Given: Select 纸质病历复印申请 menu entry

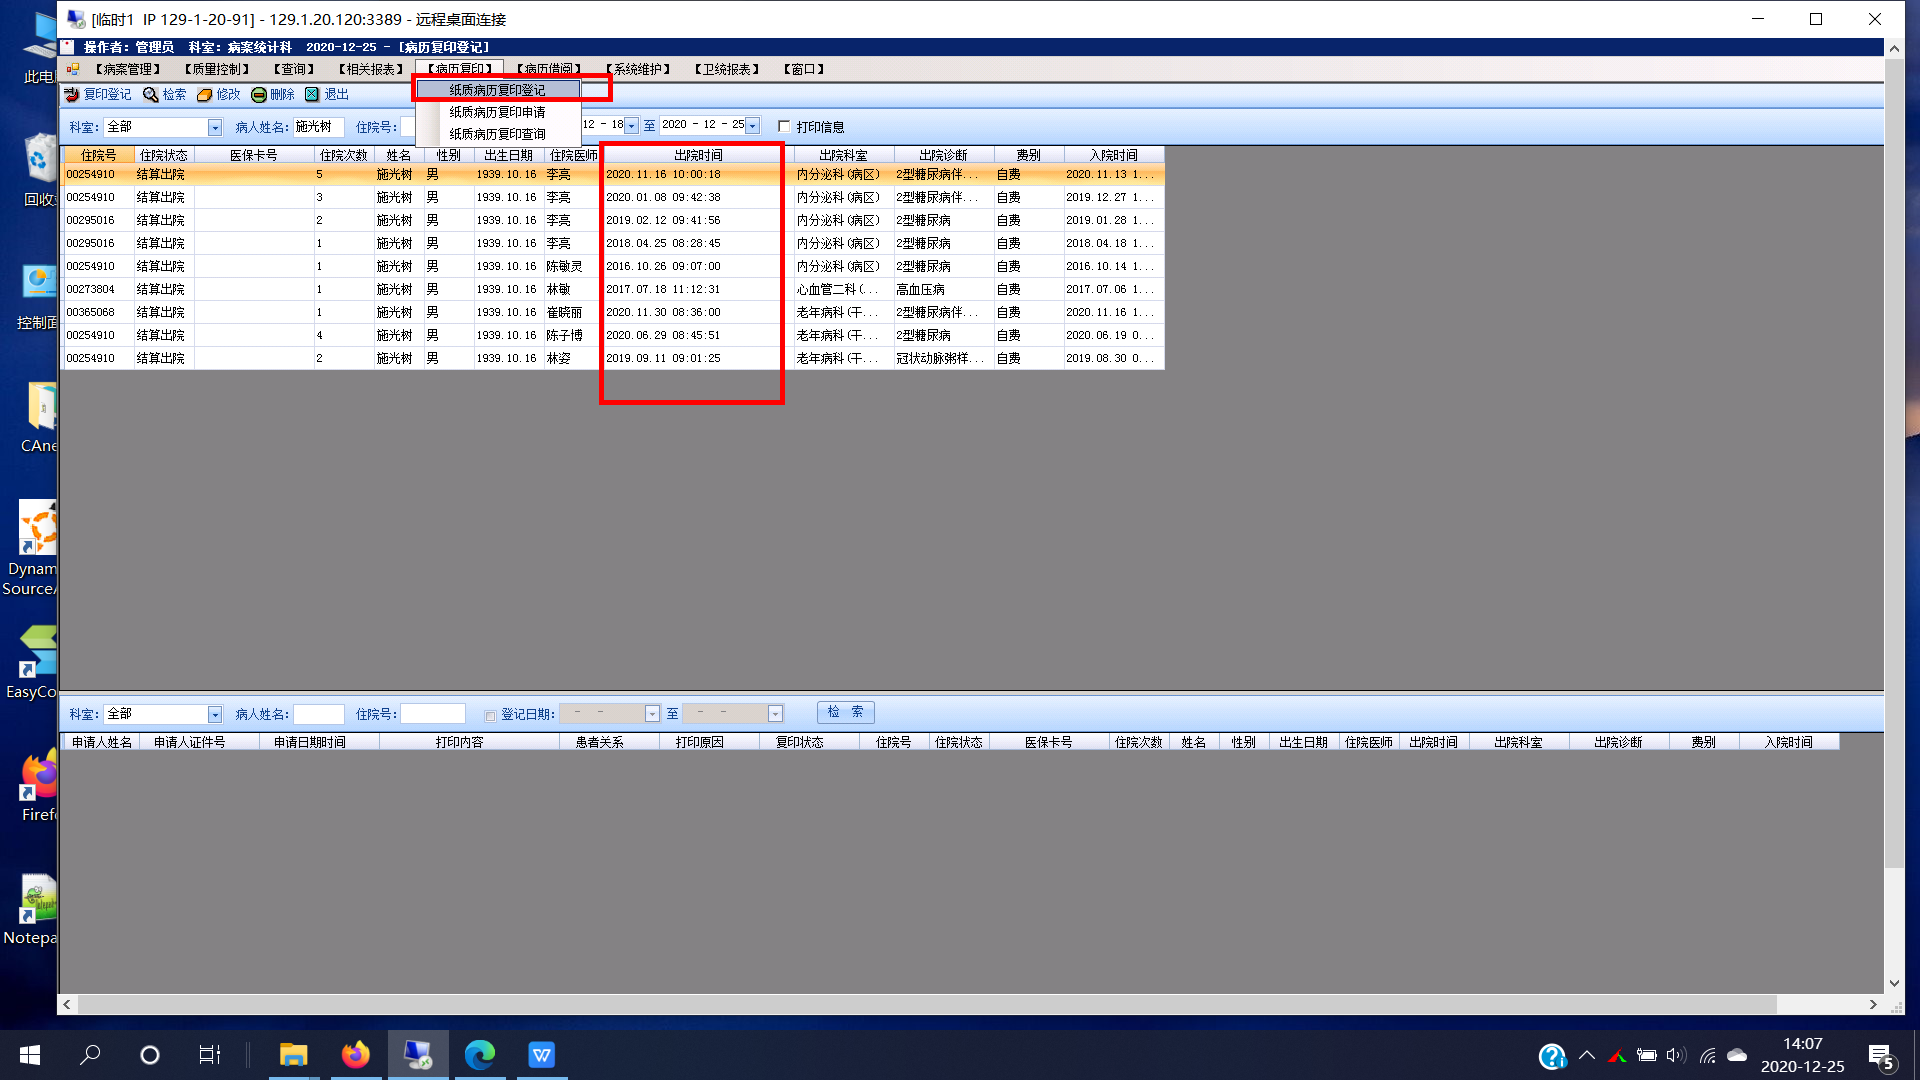Looking at the screenshot, I should 497,112.
